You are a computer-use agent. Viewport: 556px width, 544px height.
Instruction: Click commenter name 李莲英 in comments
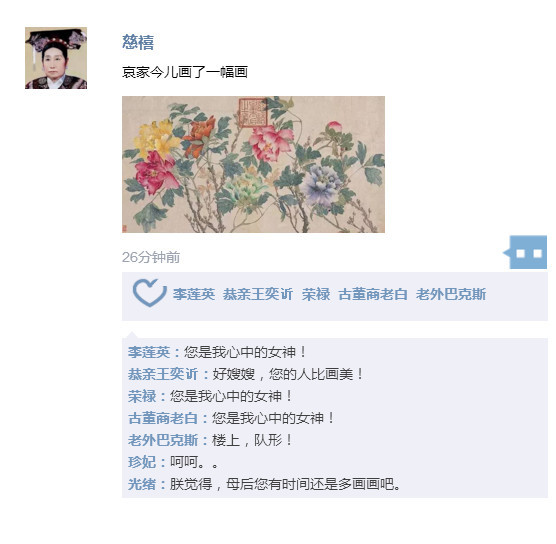click(149, 352)
